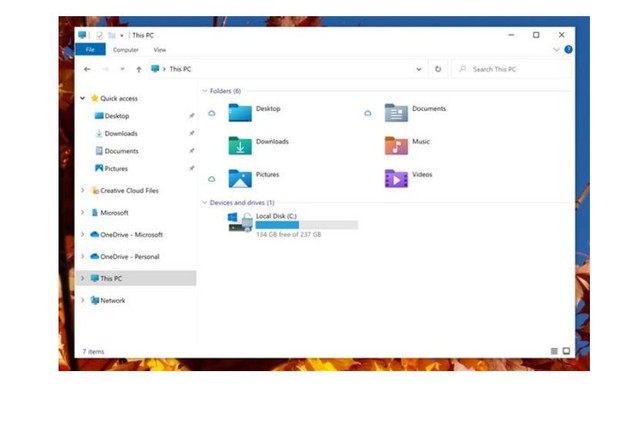Go up one folder level

pyautogui.click(x=139, y=69)
